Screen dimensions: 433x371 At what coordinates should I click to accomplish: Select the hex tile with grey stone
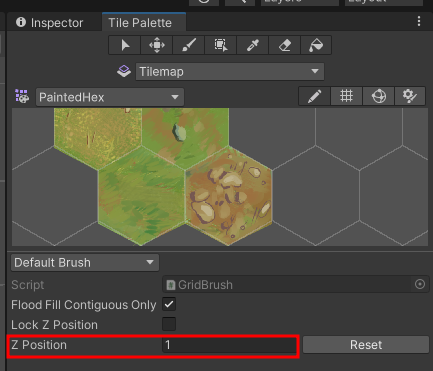pyautogui.click(x=185, y=137)
